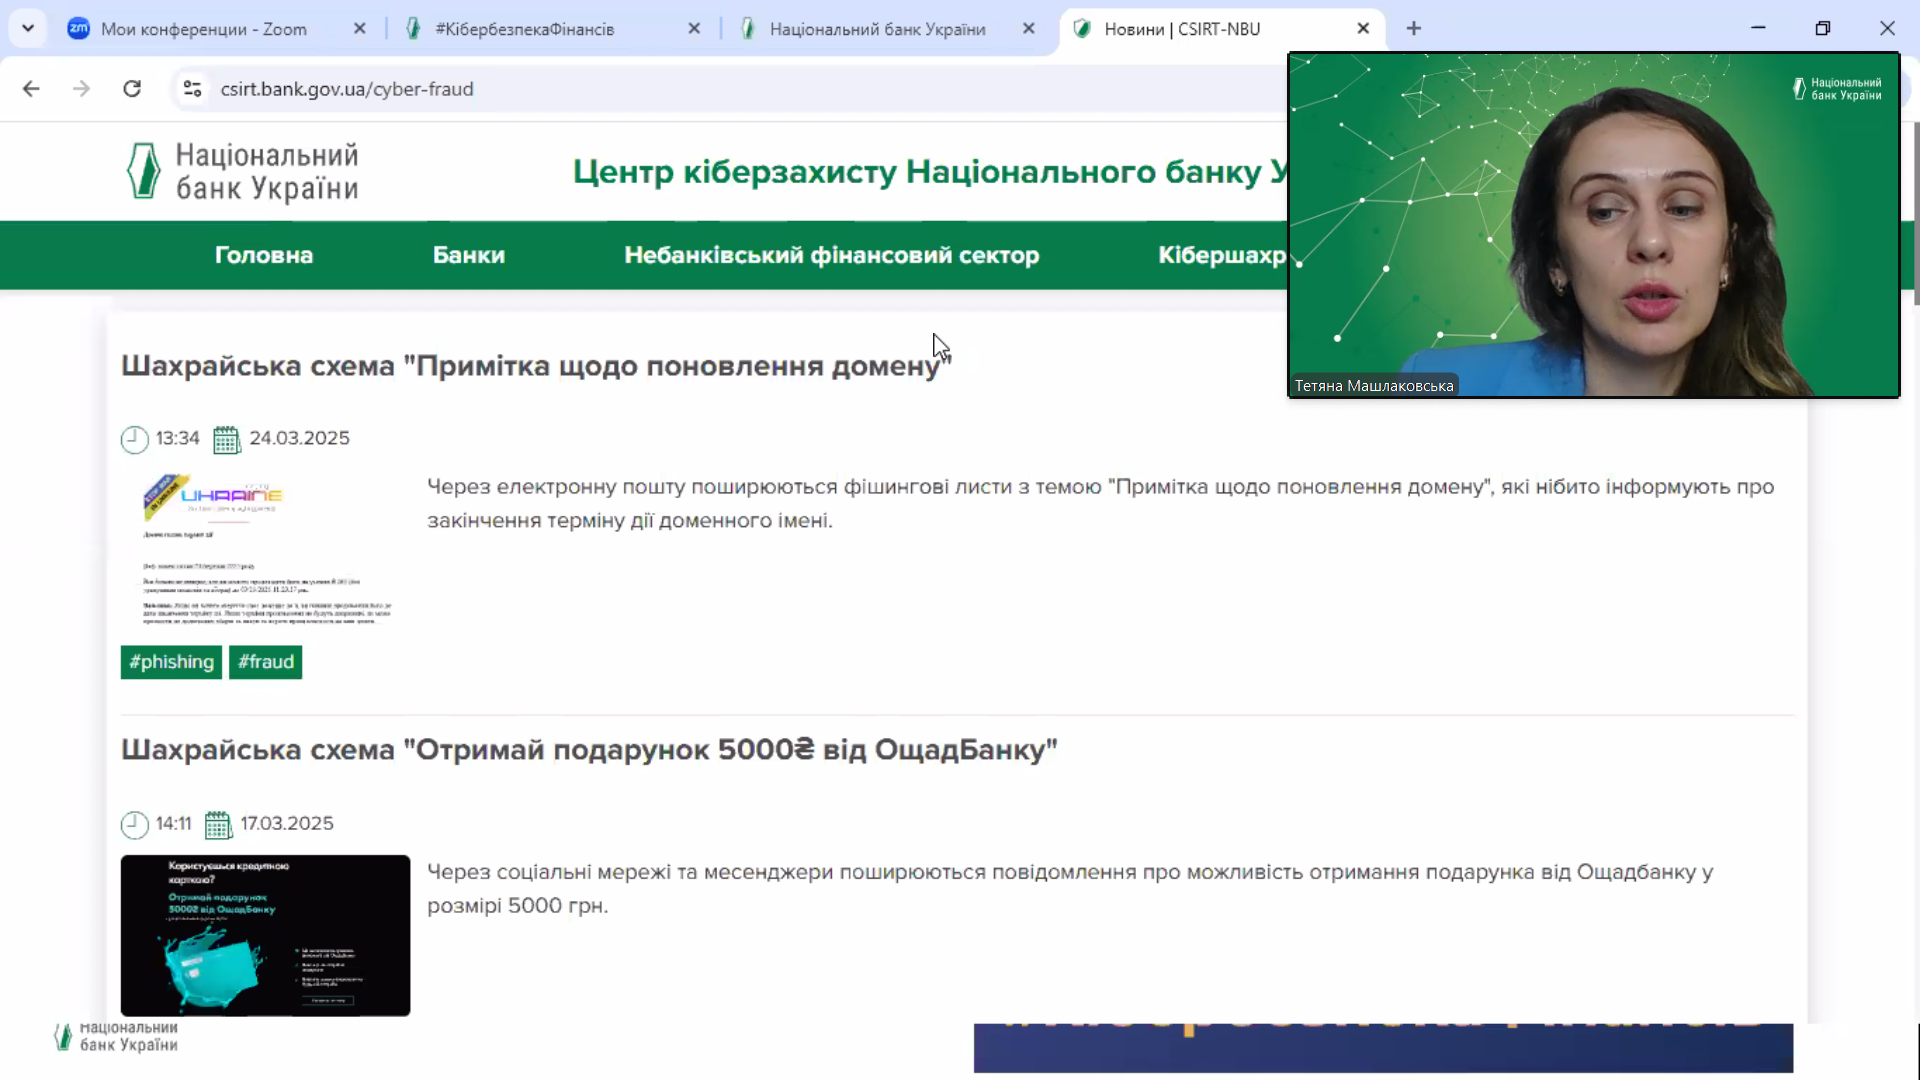Open Небанківський фінансовий сектор menu item
This screenshot has height=1080, width=1920.
(831, 255)
